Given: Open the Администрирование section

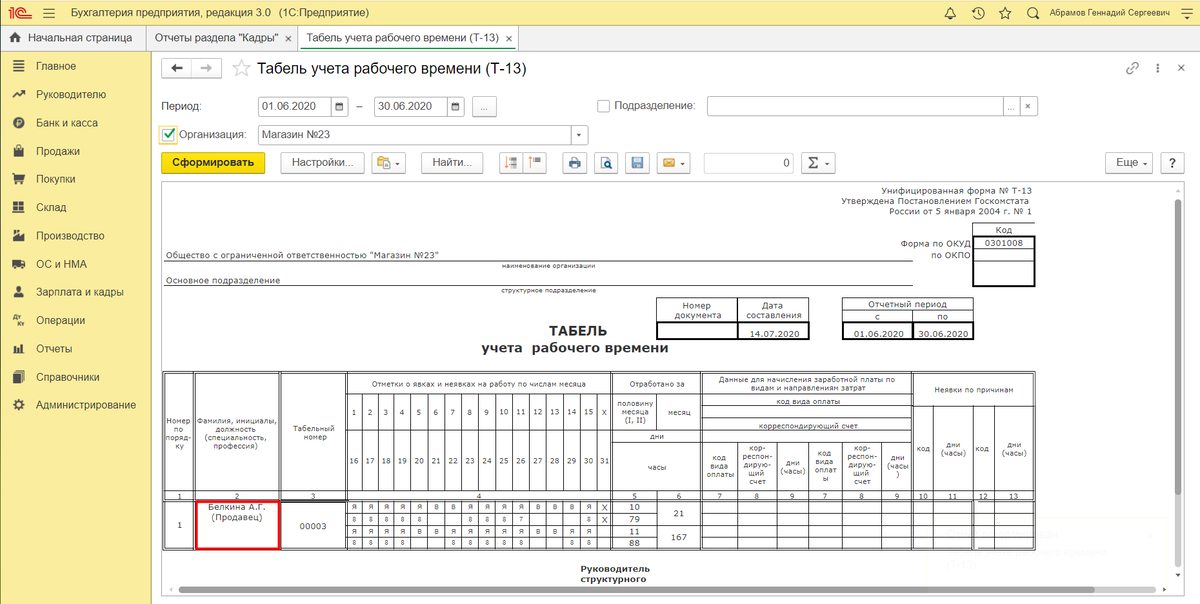Looking at the screenshot, I should tap(75, 405).
